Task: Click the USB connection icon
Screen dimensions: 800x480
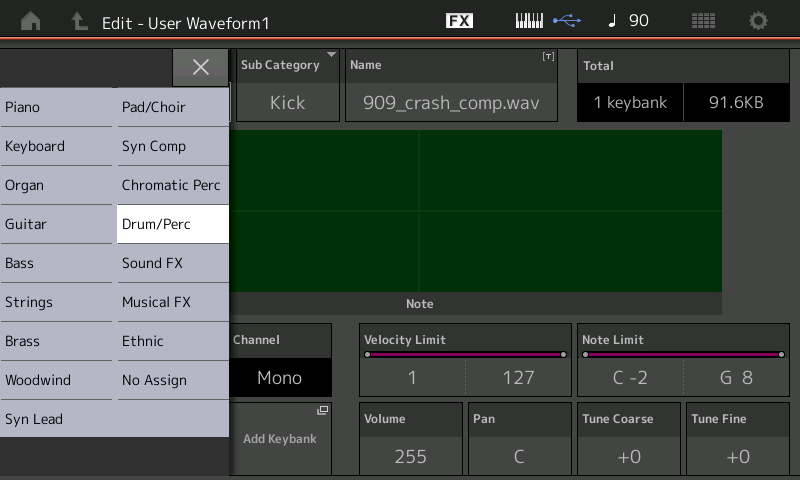Action: click(566, 21)
